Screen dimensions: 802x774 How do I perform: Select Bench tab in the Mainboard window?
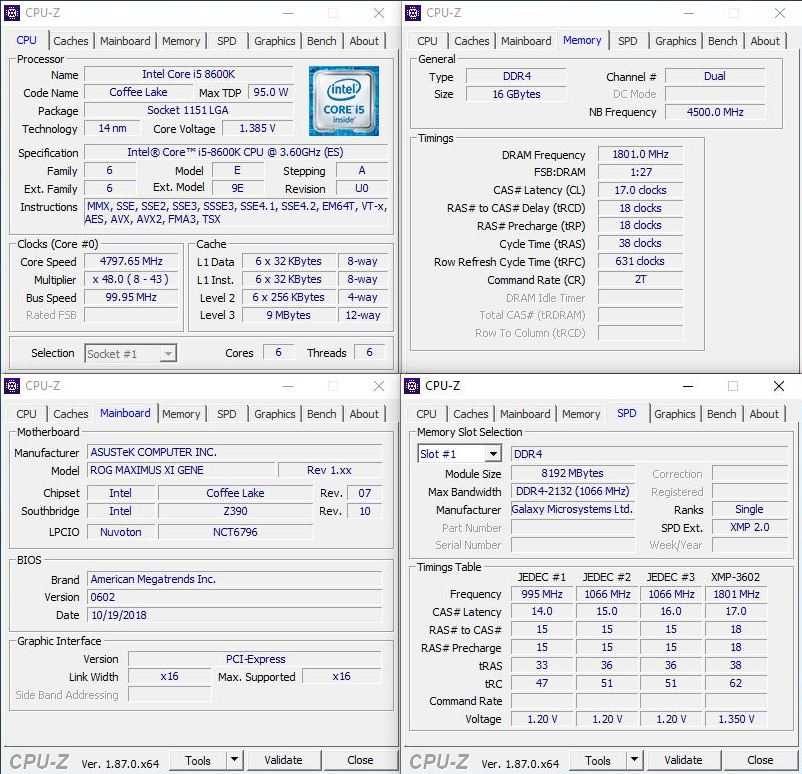click(x=321, y=414)
